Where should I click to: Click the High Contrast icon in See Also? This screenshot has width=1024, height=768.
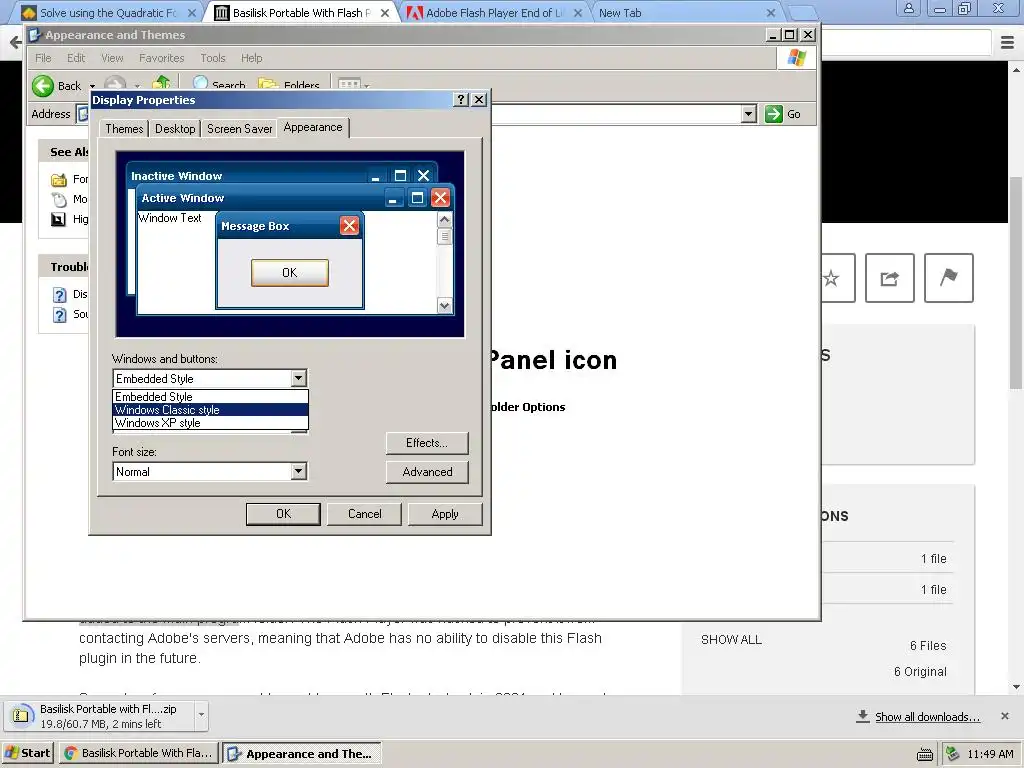click(x=59, y=219)
